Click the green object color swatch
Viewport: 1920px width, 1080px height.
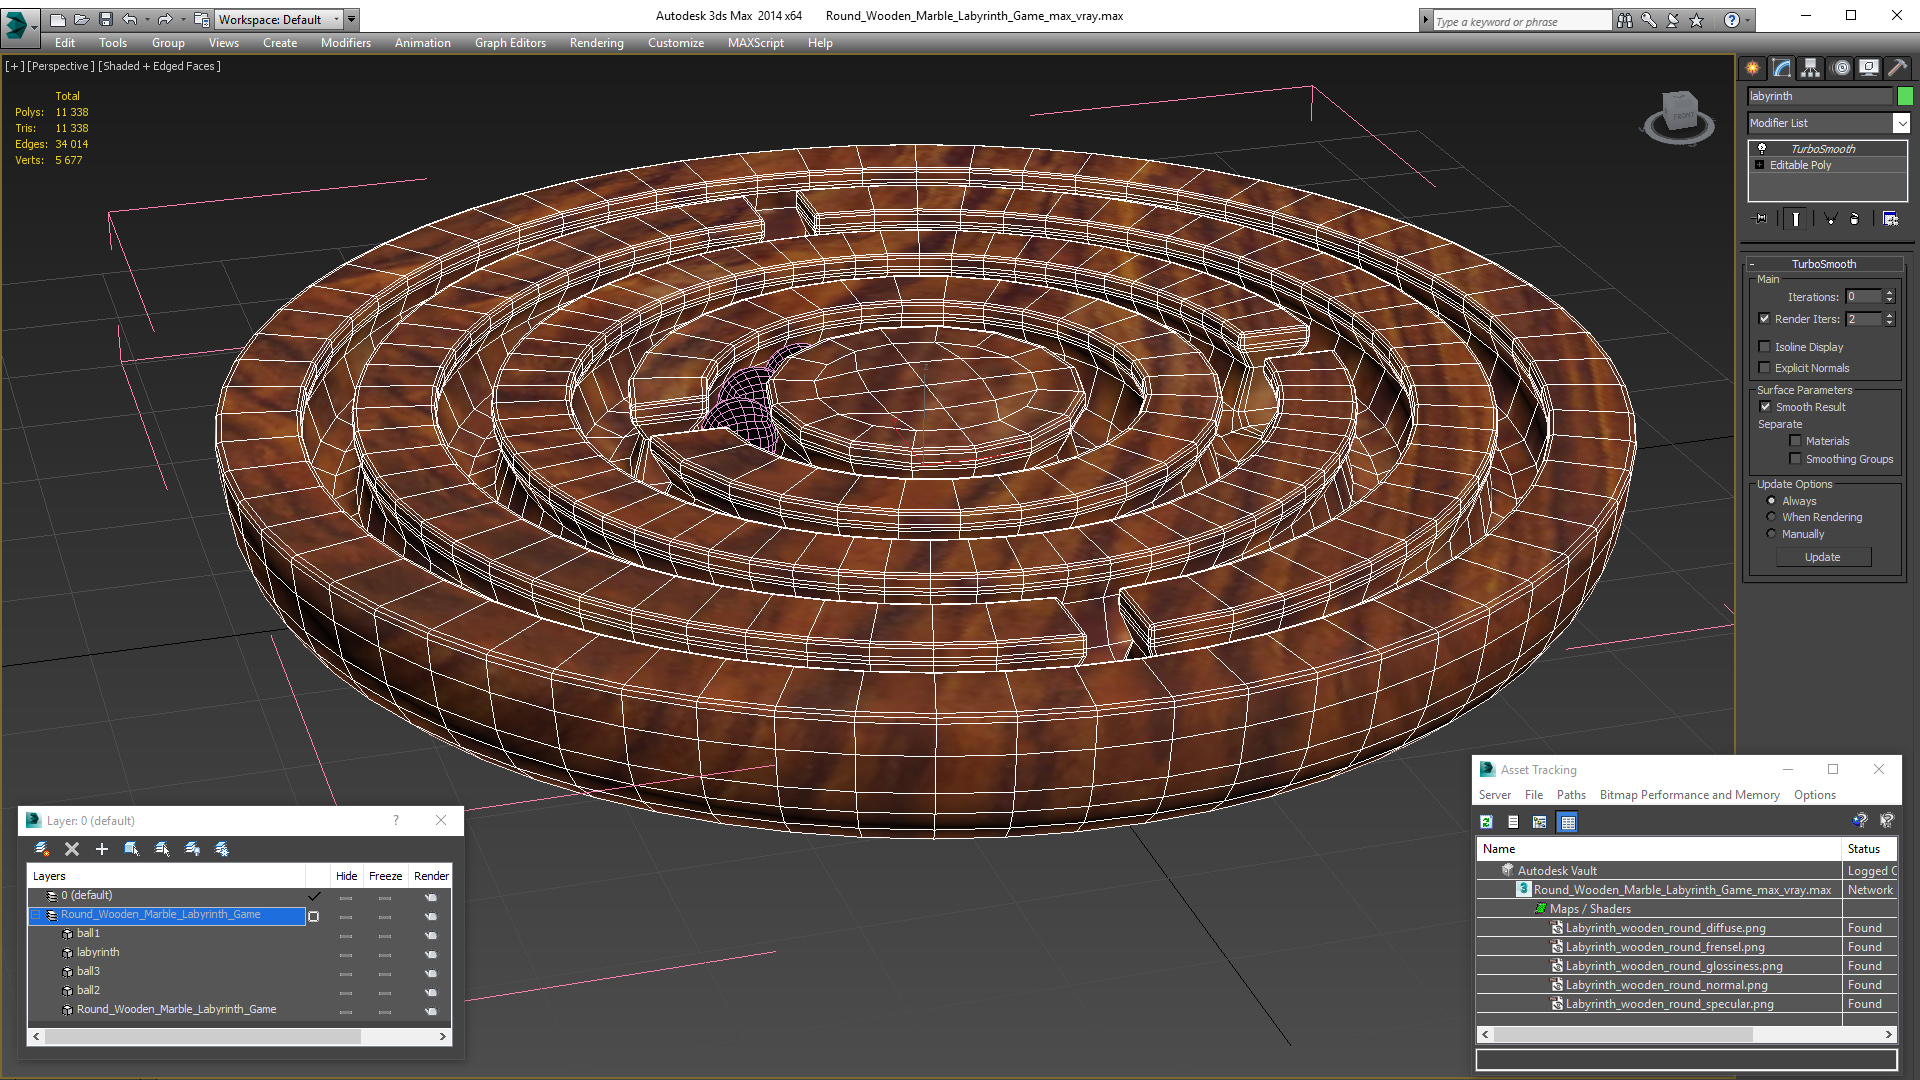coord(1905,96)
